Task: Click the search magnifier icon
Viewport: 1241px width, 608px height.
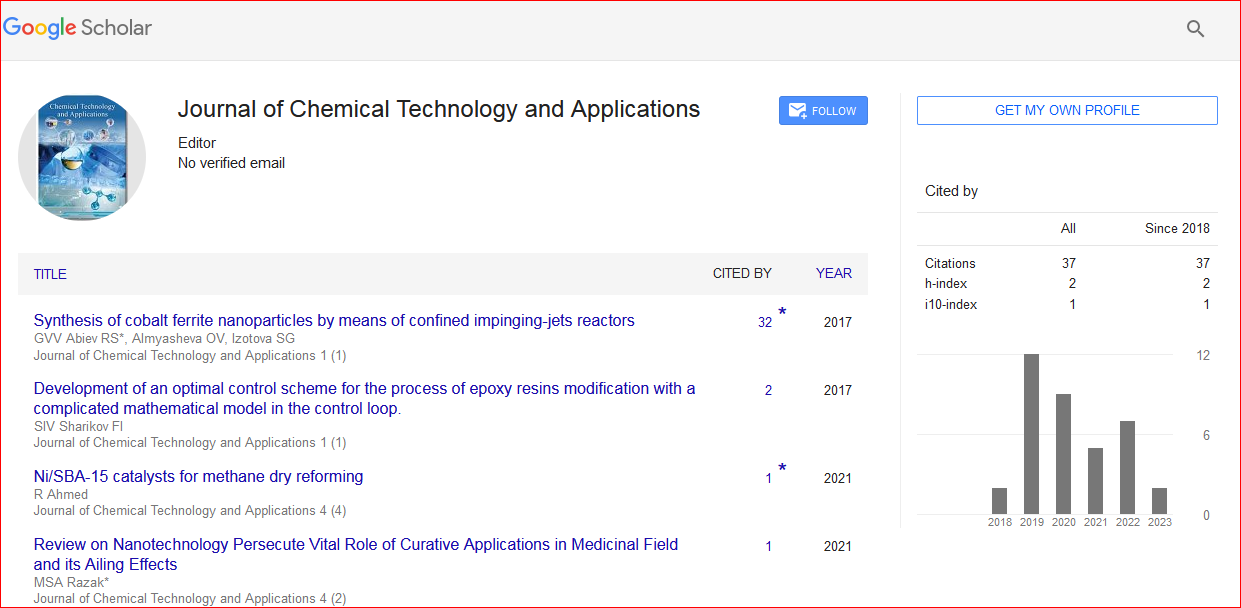Action: (1195, 29)
